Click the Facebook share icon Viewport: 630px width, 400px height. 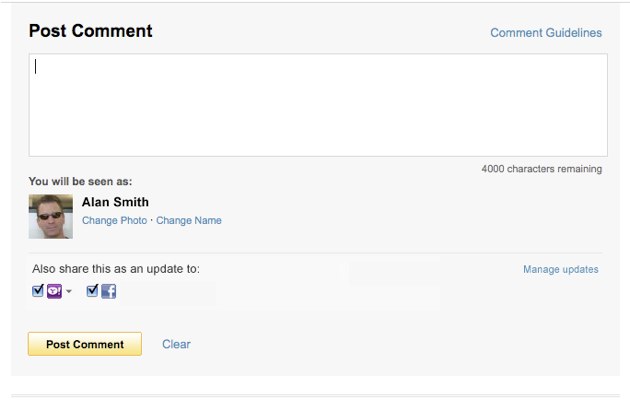tap(109, 291)
